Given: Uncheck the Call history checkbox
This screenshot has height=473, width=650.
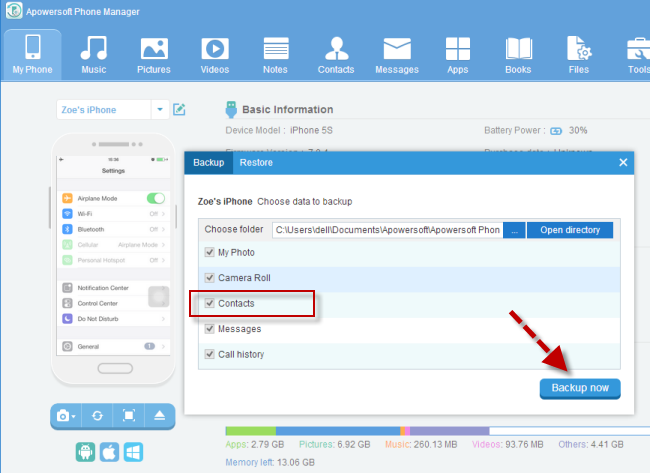Looking at the screenshot, I should (x=210, y=354).
